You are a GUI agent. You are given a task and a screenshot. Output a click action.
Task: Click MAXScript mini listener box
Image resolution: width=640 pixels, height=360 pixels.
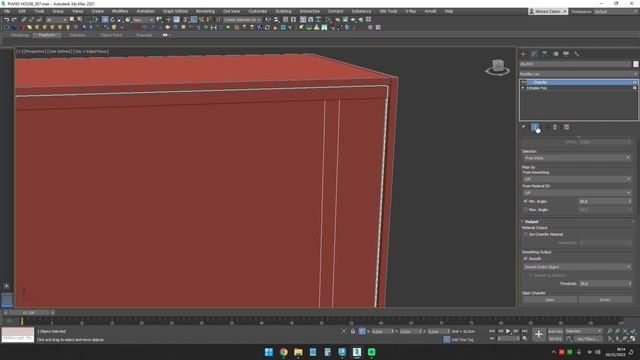pyautogui.click(x=18, y=335)
